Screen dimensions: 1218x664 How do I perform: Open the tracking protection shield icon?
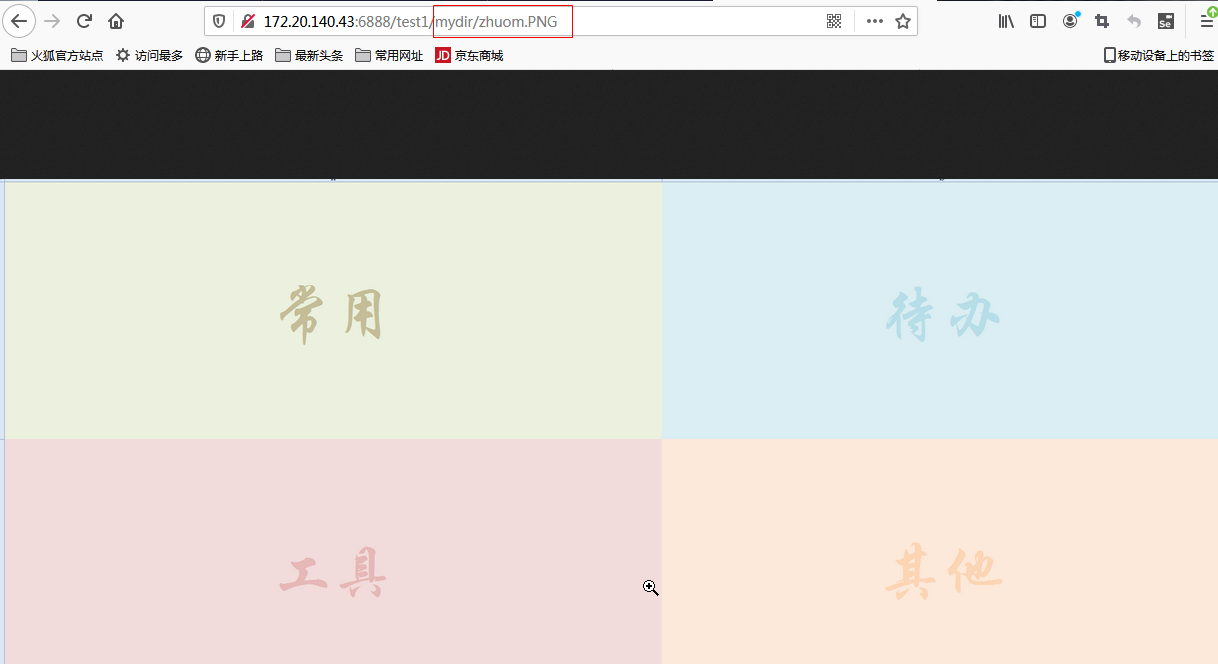(219, 21)
